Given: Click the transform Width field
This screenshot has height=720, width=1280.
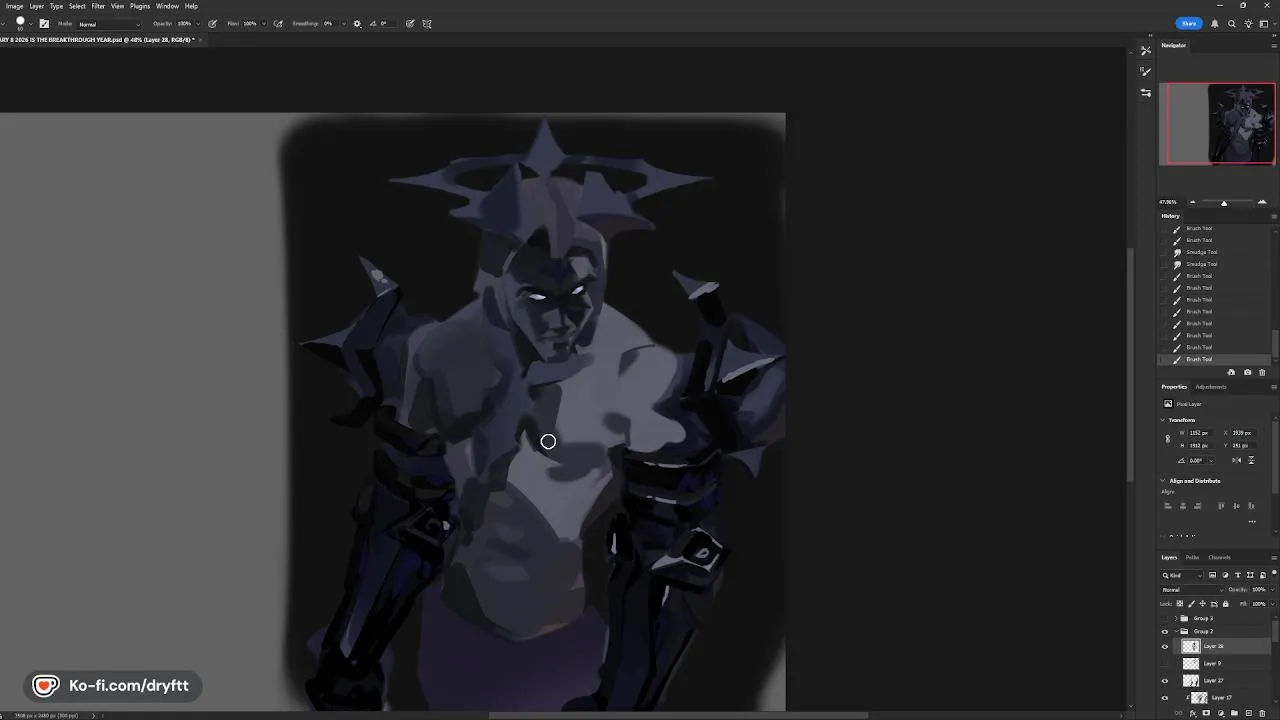Looking at the screenshot, I should [1200, 433].
